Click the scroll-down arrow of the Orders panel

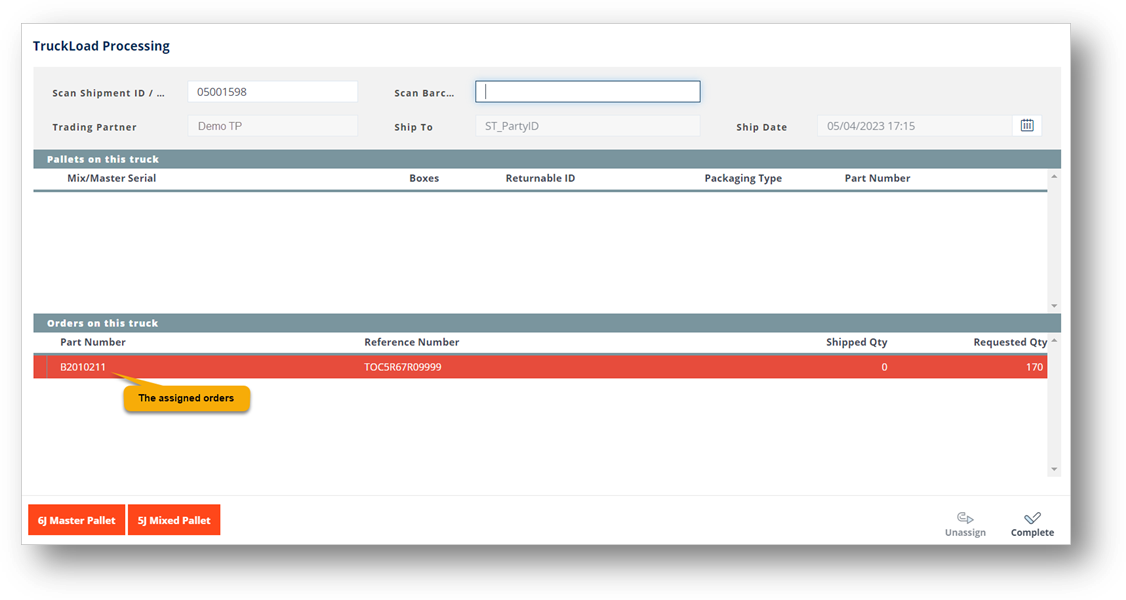1054,467
